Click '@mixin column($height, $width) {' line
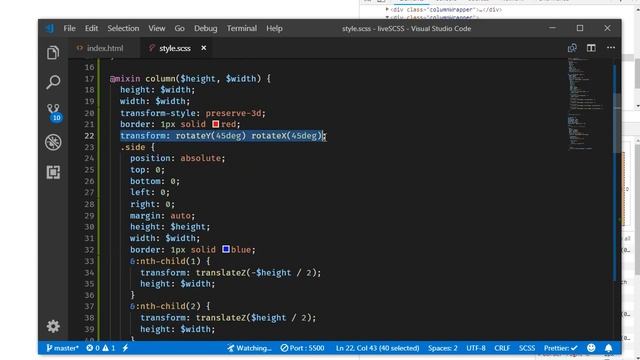Viewport: 640px width, 360px height. (190, 78)
